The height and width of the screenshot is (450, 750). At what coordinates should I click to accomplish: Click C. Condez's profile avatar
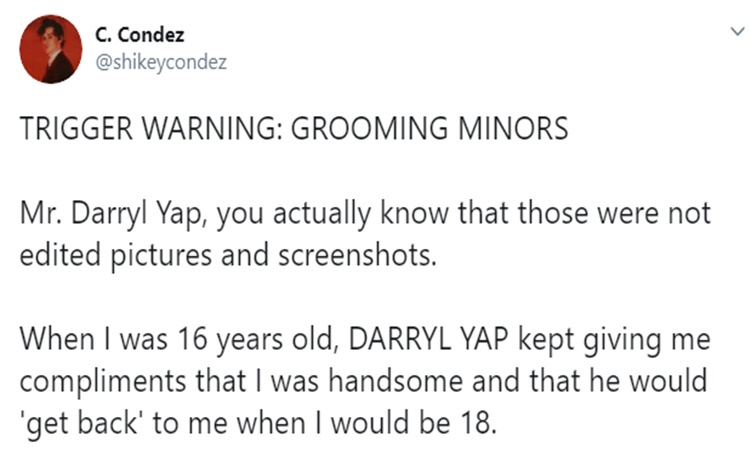[51, 50]
